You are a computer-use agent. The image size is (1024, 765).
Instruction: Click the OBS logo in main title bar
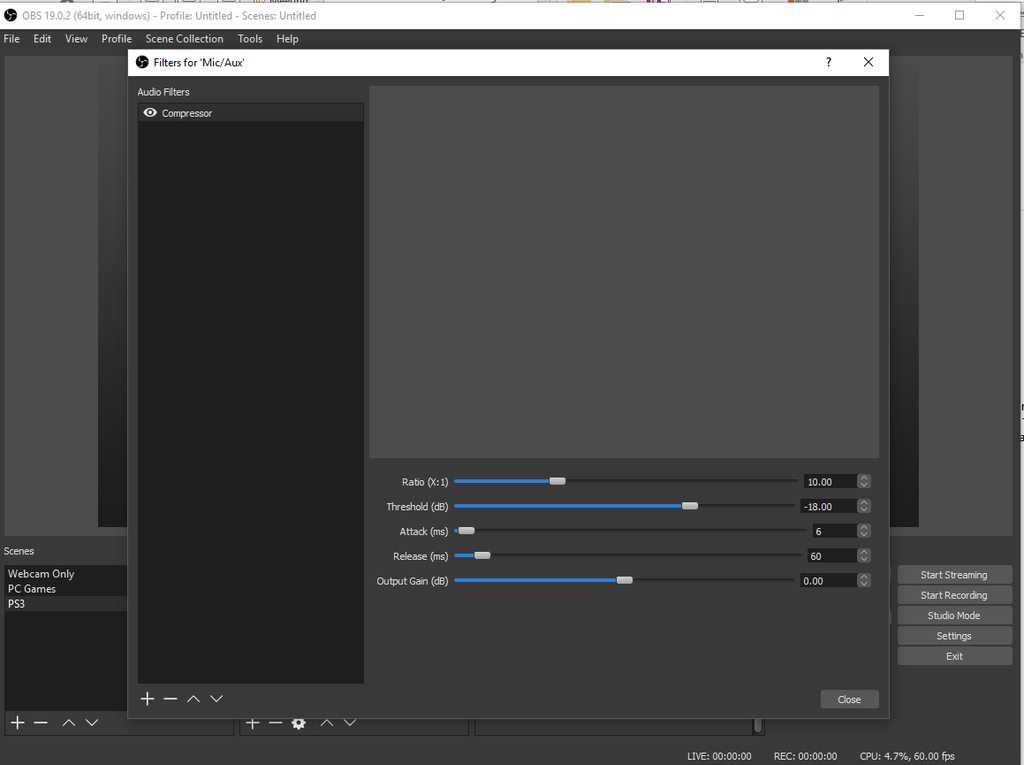[x=10, y=15]
